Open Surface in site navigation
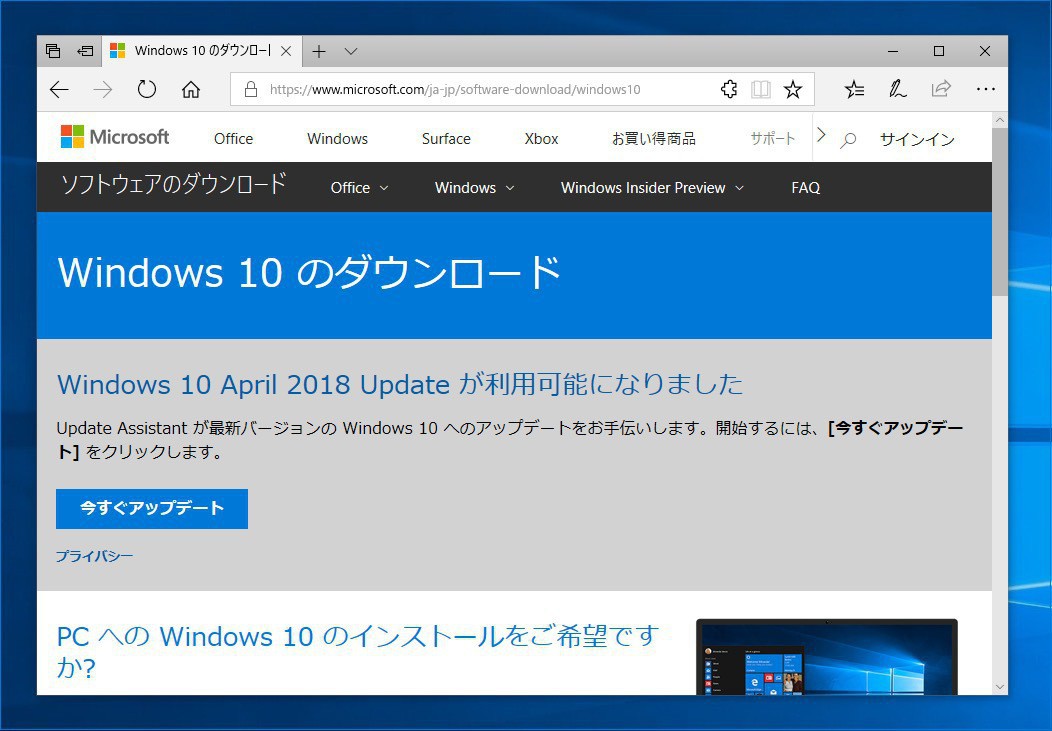The width and height of the screenshot is (1052, 731). pyautogui.click(x=446, y=139)
